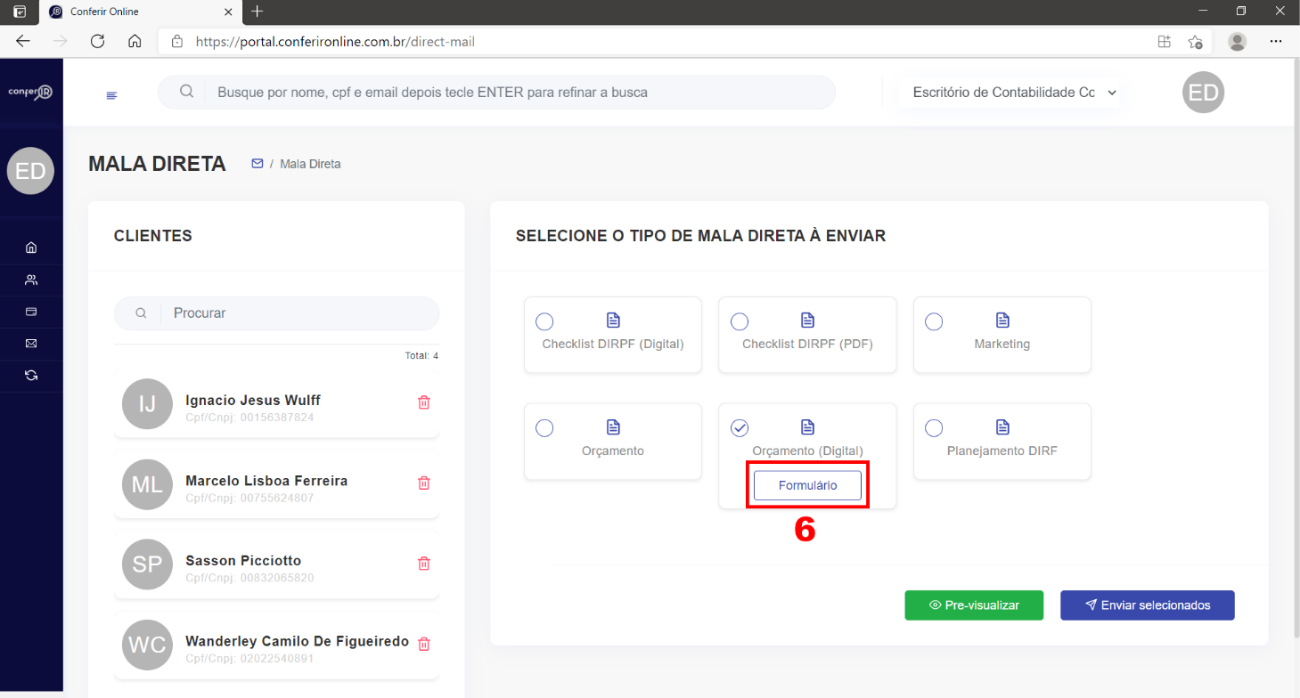1300x698 pixels.
Task: Click the site lock icon in address bar
Action: pos(177,42)
